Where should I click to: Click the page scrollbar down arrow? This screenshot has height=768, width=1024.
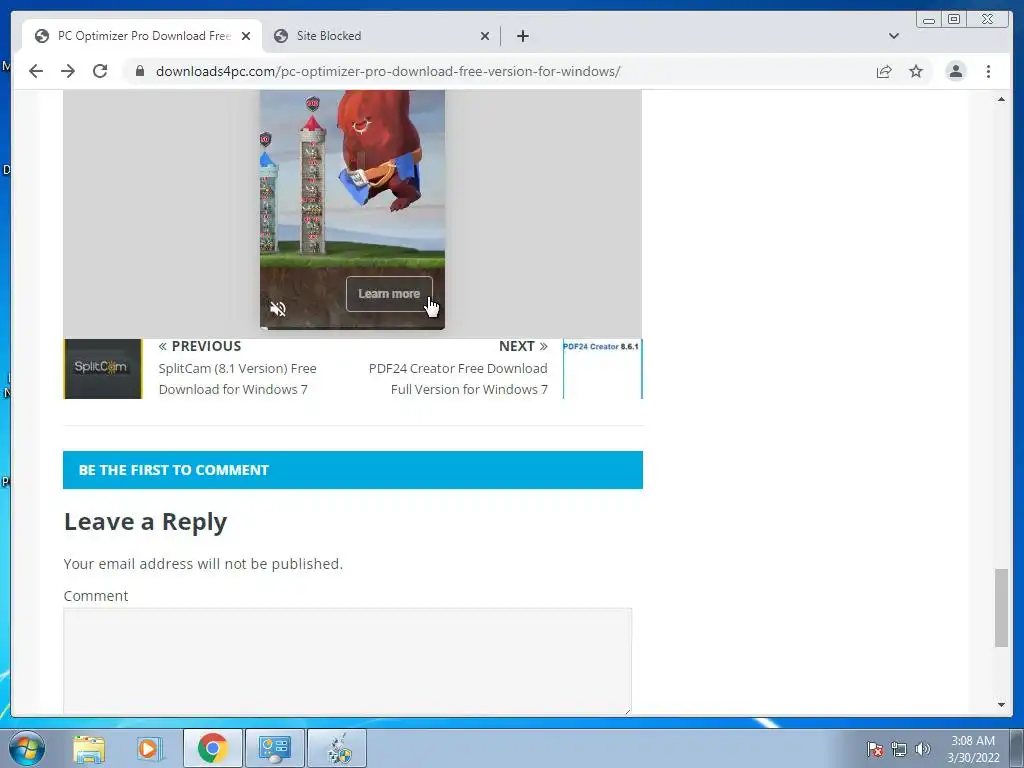pos(1001,705)
